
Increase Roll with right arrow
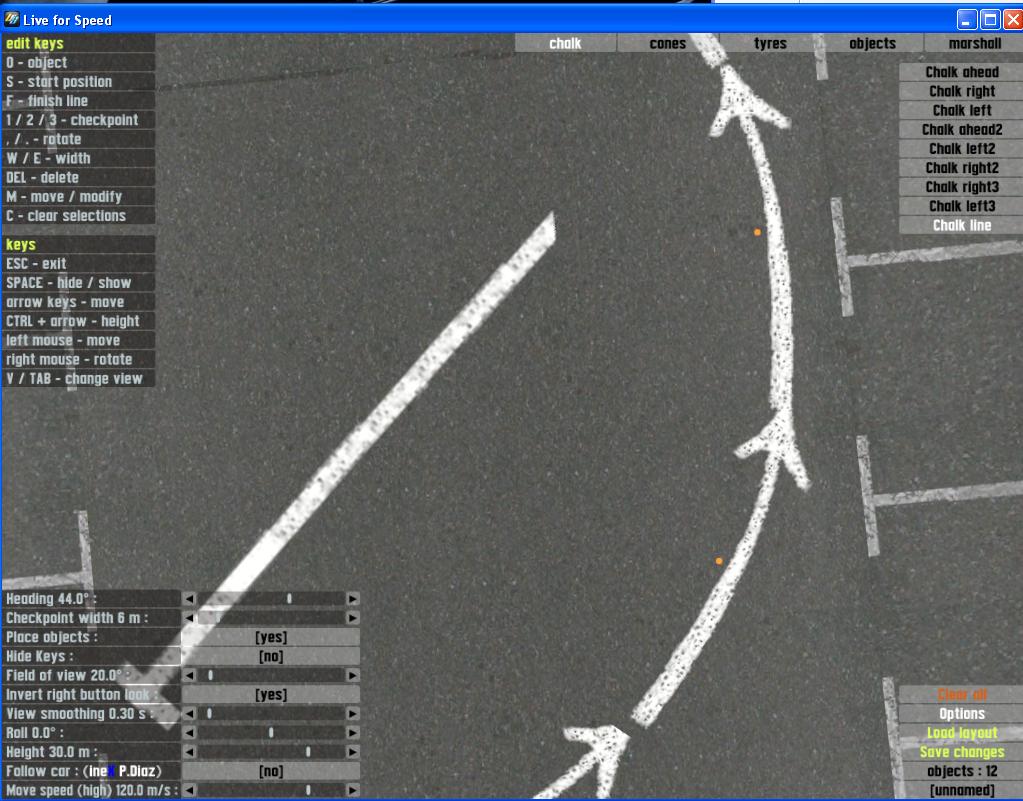[x=353, y=733]
